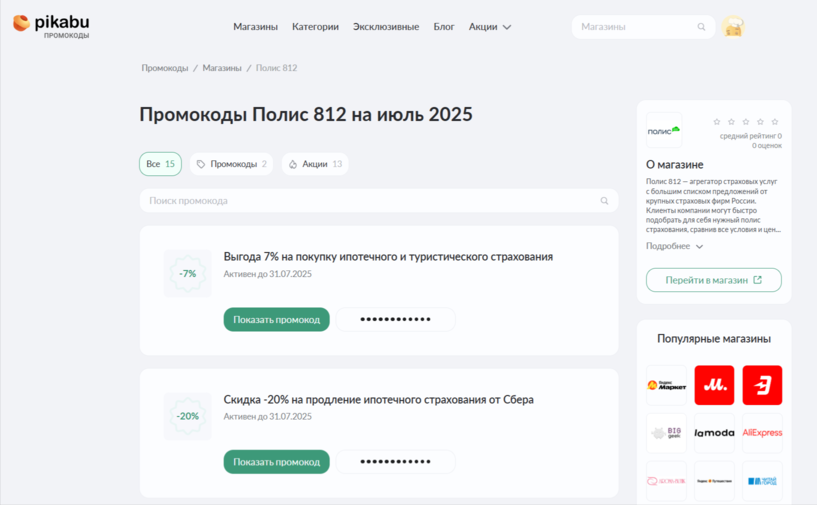The image size is (817, 505).
Task: Click the -7% discount badge
Action: pyautogui.click(x=188, y=273)
